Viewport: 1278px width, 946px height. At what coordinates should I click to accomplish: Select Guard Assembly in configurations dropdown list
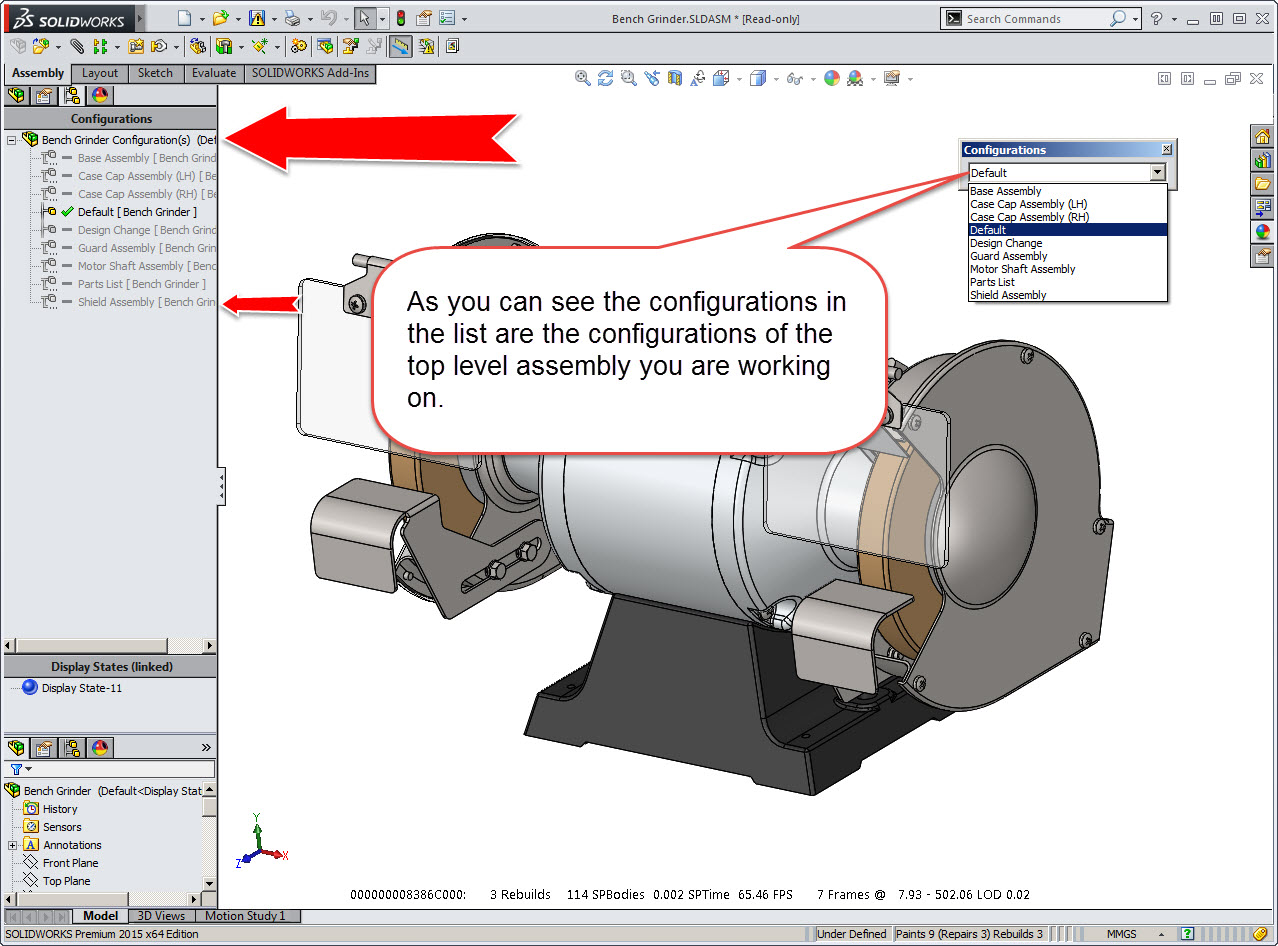(x=1067, y=256)
